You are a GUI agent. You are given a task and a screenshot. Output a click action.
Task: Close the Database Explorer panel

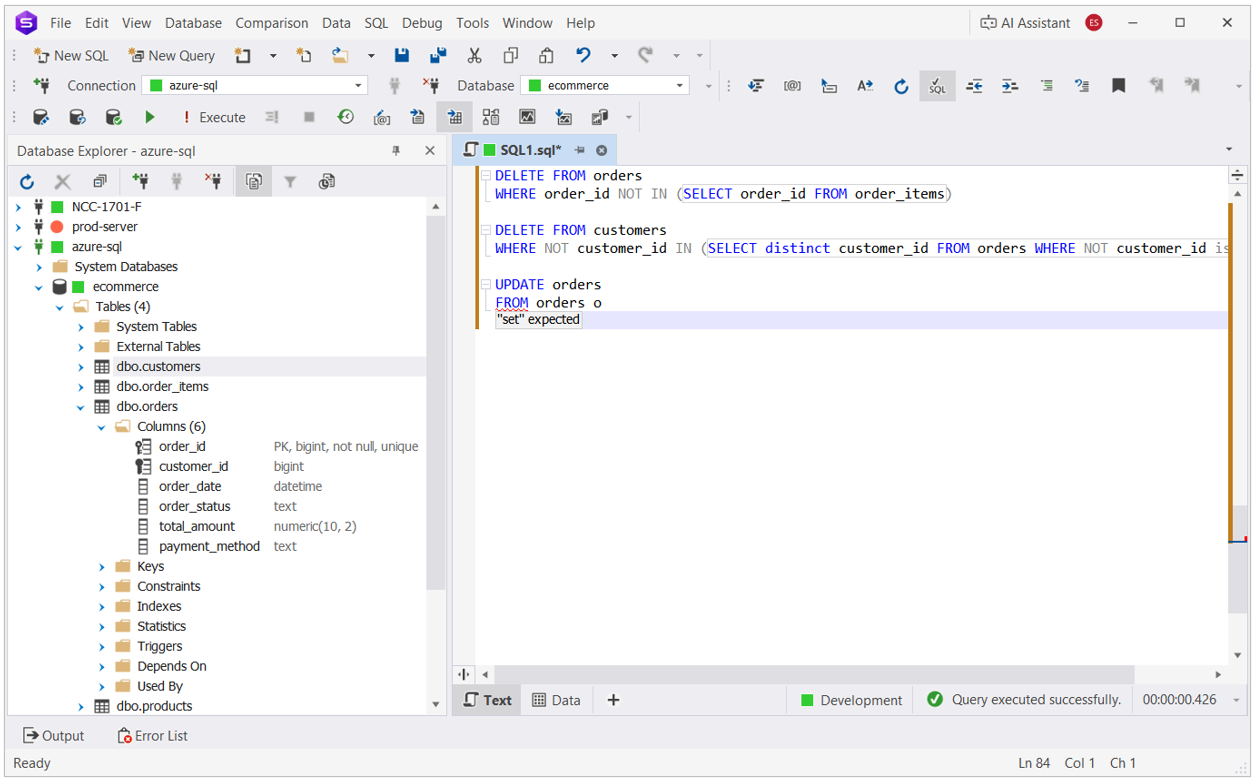tap(430, 151)
